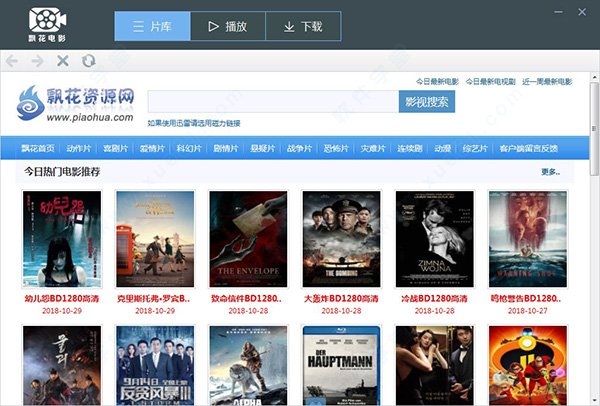
Task: Open the Alpha movie poster
Action: (248, 365)
